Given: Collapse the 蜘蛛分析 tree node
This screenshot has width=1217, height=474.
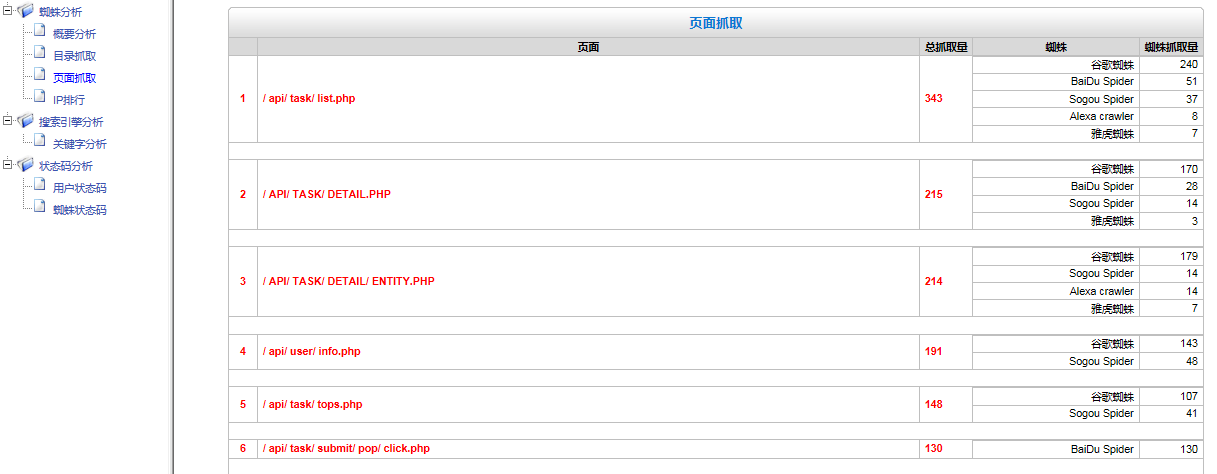Looking at the screenshot, I should 8,11.
